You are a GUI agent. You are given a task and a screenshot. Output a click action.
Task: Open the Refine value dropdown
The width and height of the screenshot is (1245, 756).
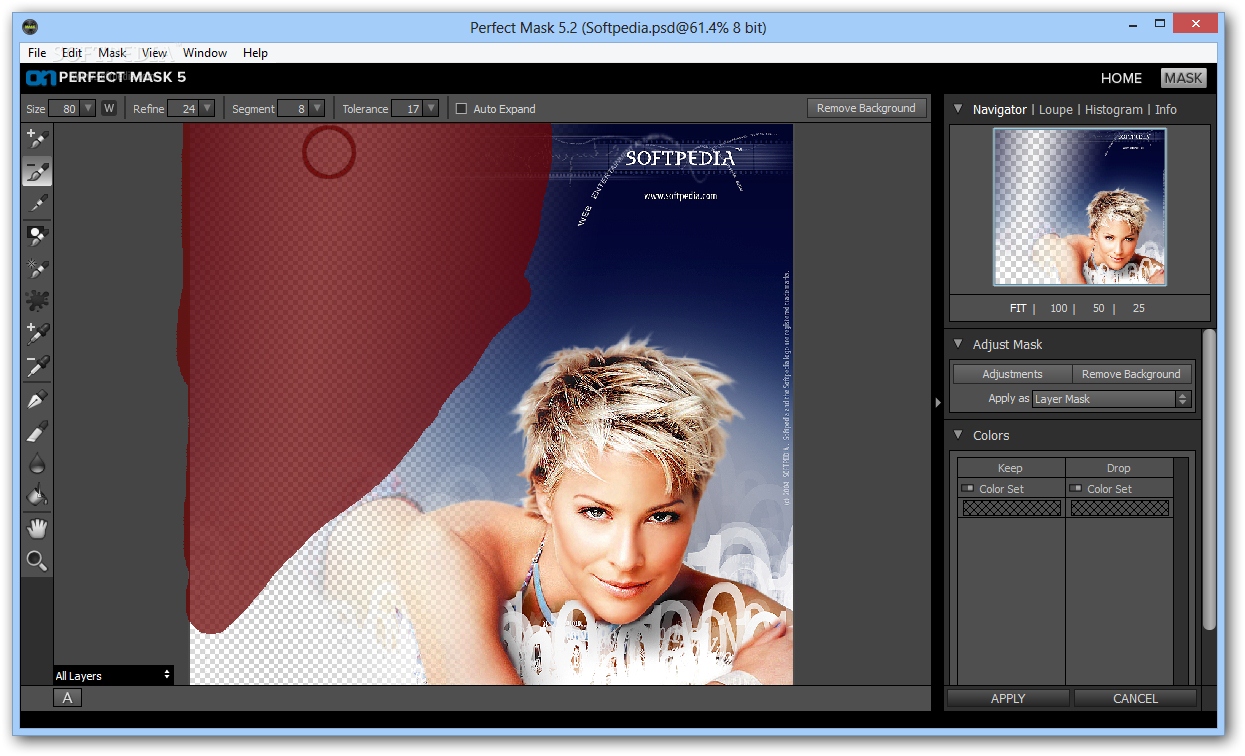[x=207, y=108]
